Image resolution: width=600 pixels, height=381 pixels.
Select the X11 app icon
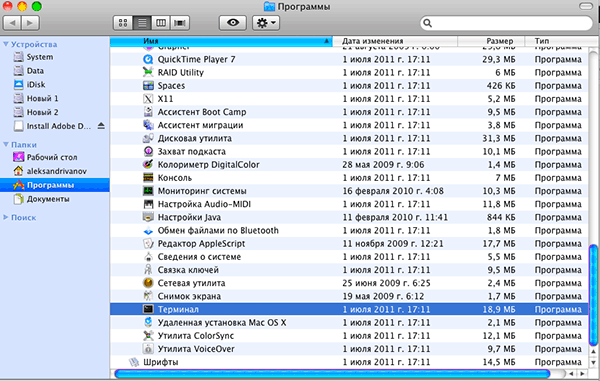(148, 99)
